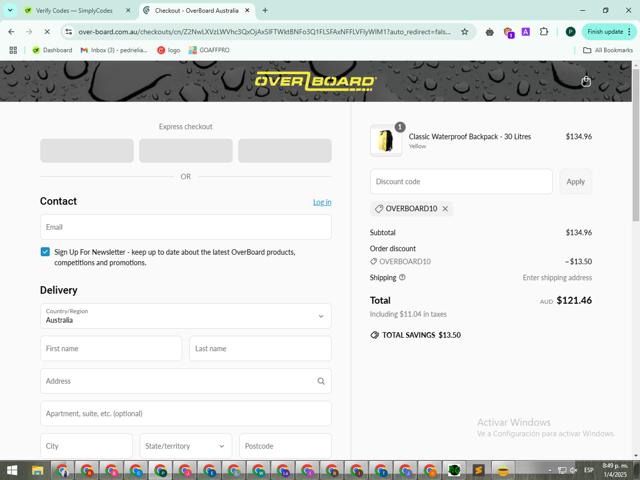640x480 pixels.
Task: Remove the OVERBOARD10 discount code tag
Action: coord(445,209)
